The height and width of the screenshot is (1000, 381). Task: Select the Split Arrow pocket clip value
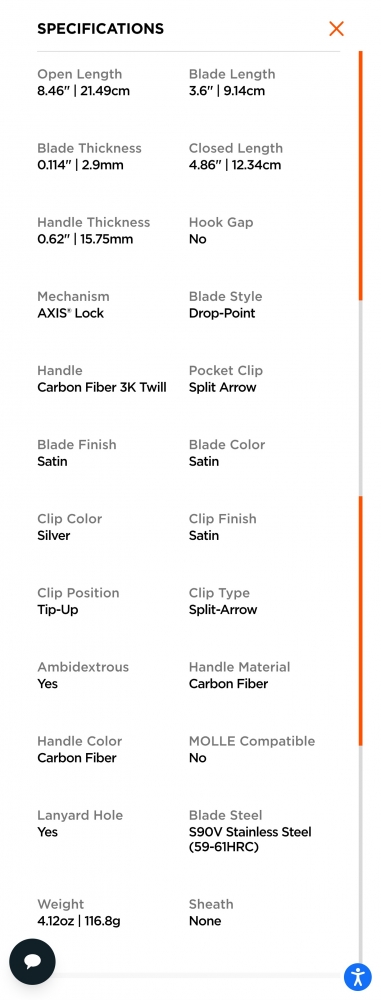pos(222,387)
